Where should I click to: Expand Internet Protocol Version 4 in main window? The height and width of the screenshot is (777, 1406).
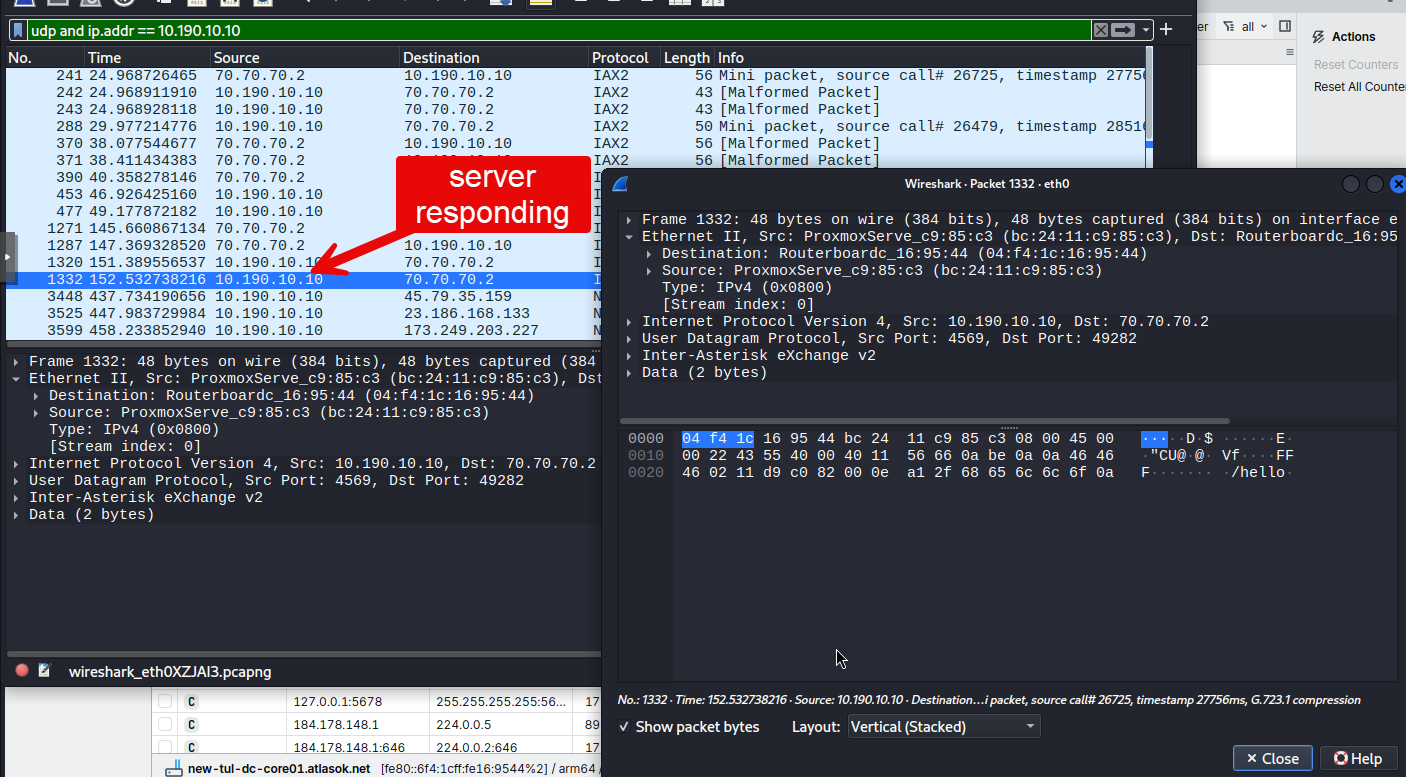coord(16,464)
